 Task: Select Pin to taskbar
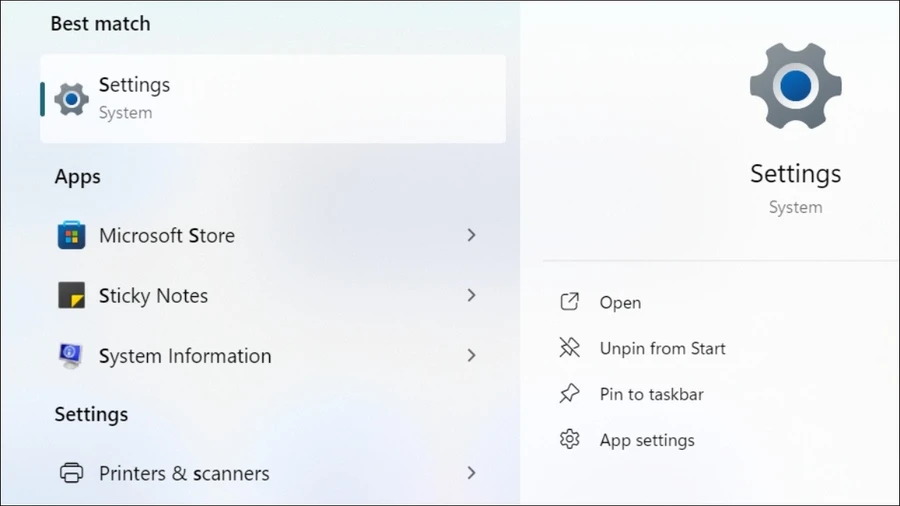651,394
